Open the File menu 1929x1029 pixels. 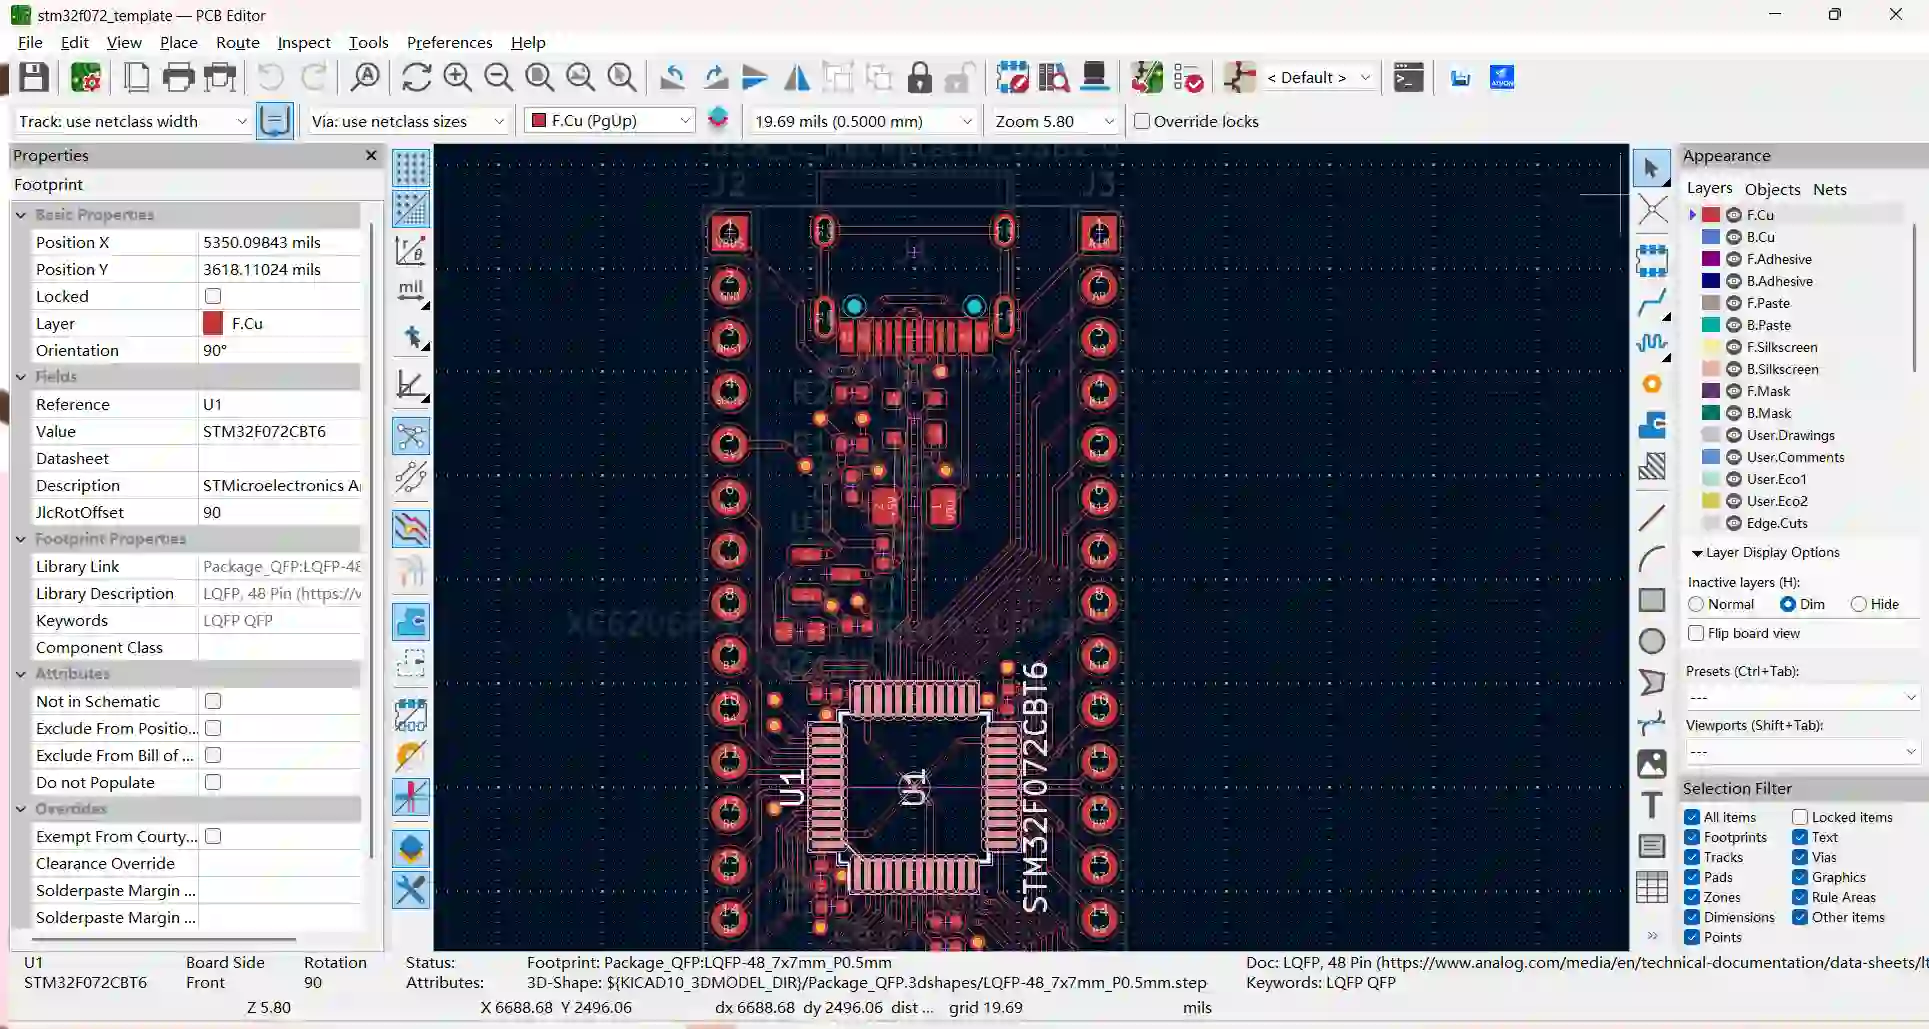pos(30,42)
